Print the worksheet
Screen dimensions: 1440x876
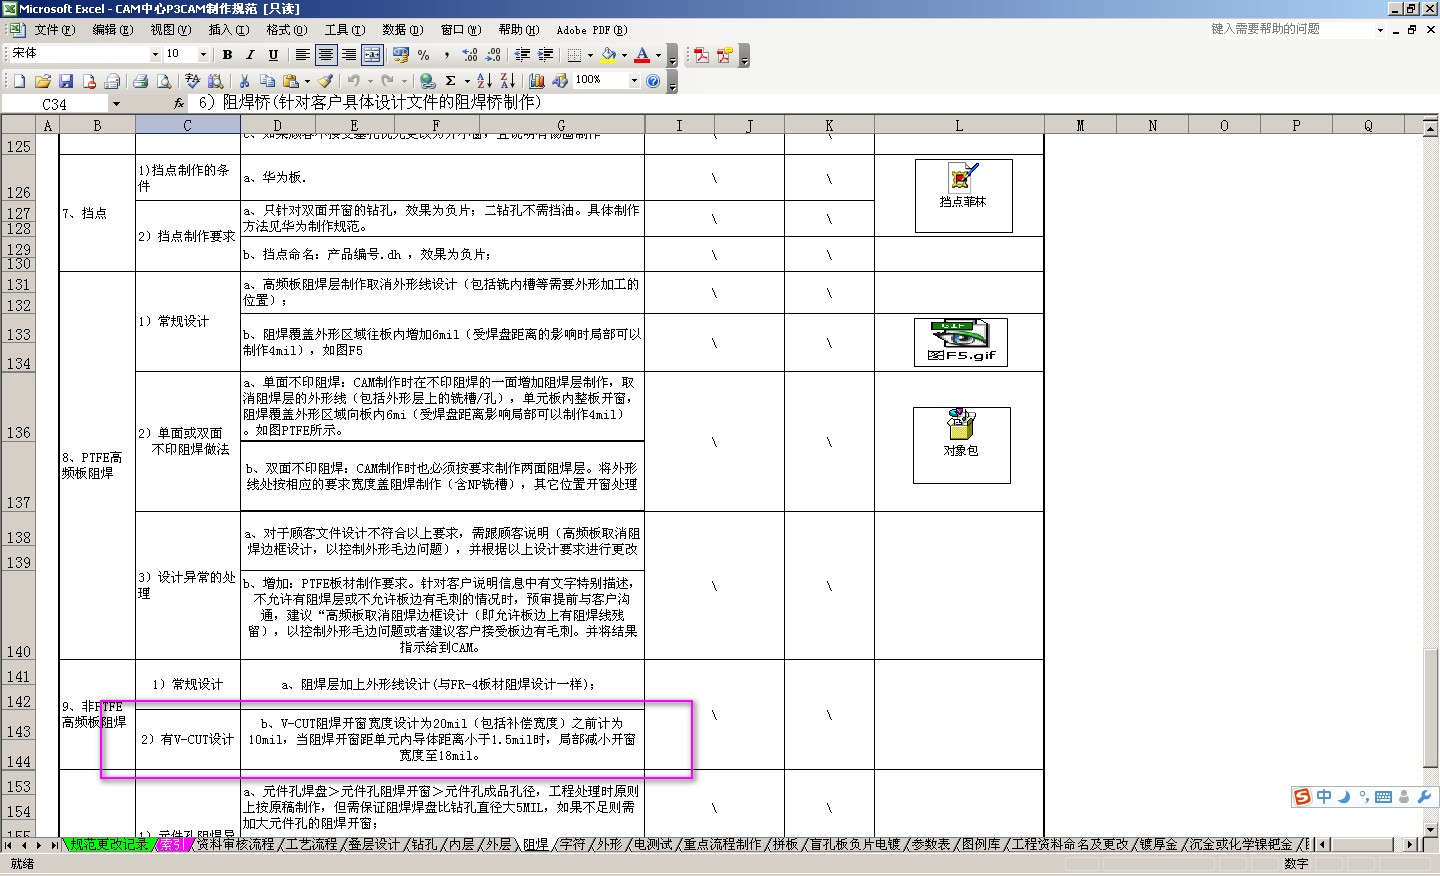(141, 81)
